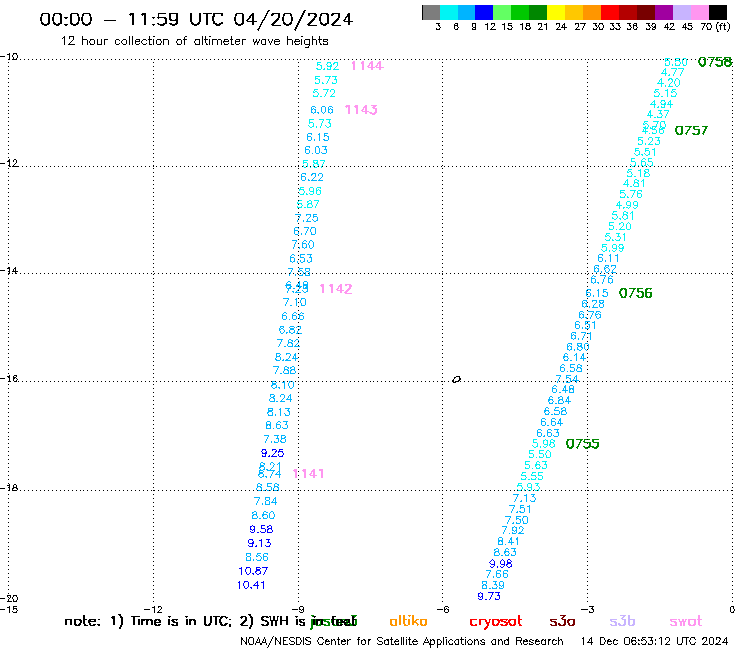
Task: Click the wave height value 7.10
Action: pyautogui.click(x=295, y=302)
